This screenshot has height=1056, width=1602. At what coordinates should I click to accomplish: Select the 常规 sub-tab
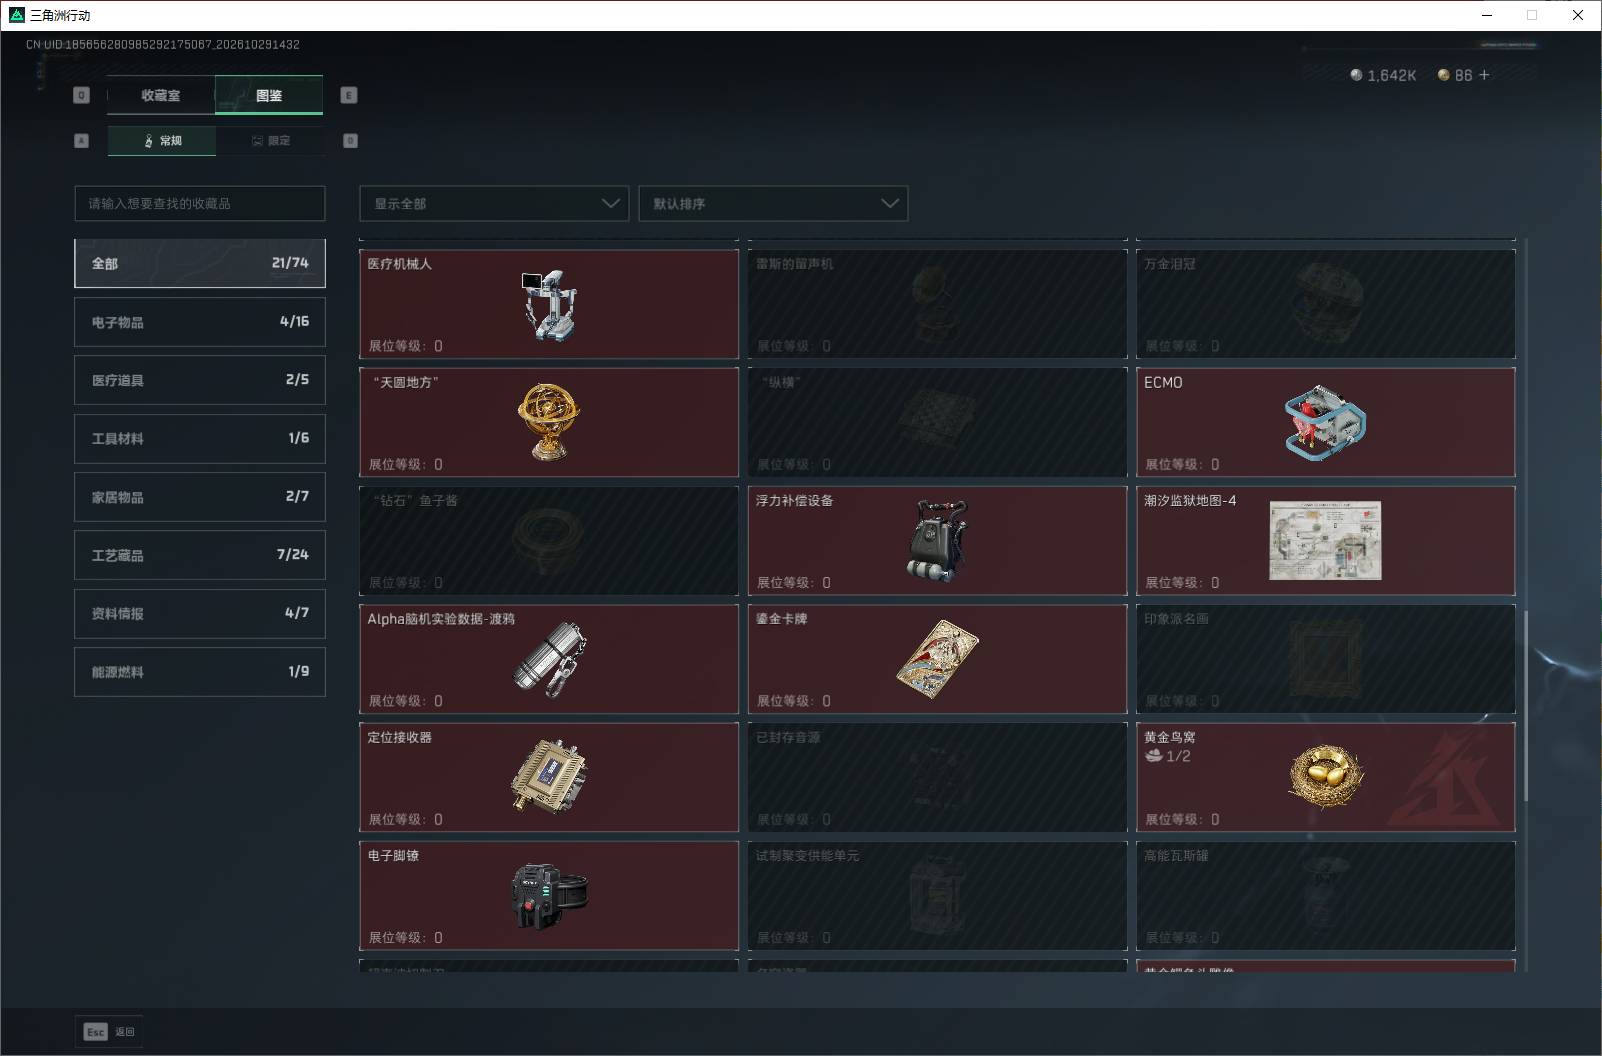click(x=162, y=141)
